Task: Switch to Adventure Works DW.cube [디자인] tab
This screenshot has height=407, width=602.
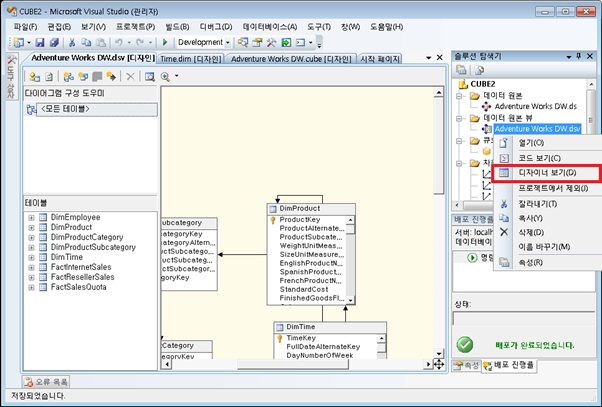Action: click(x=291, y=59)
